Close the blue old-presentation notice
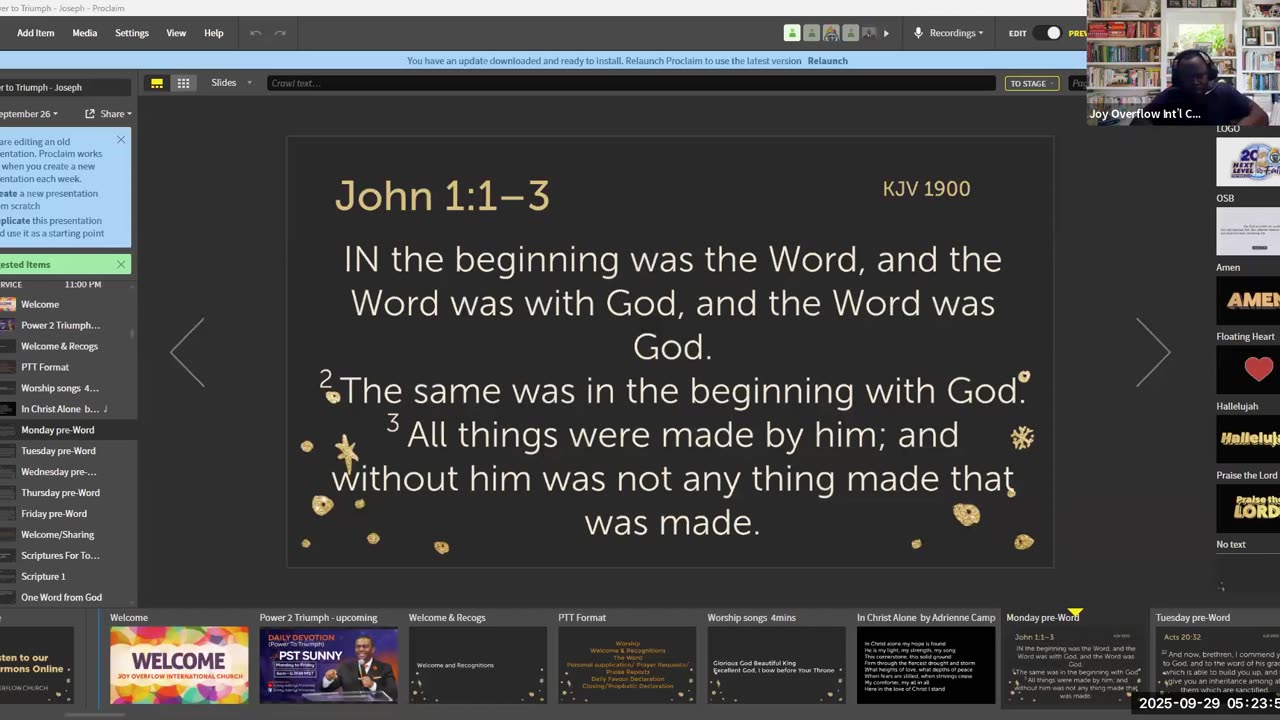The width and height of the screenshot is (1280, 720). tap(121, 140)
